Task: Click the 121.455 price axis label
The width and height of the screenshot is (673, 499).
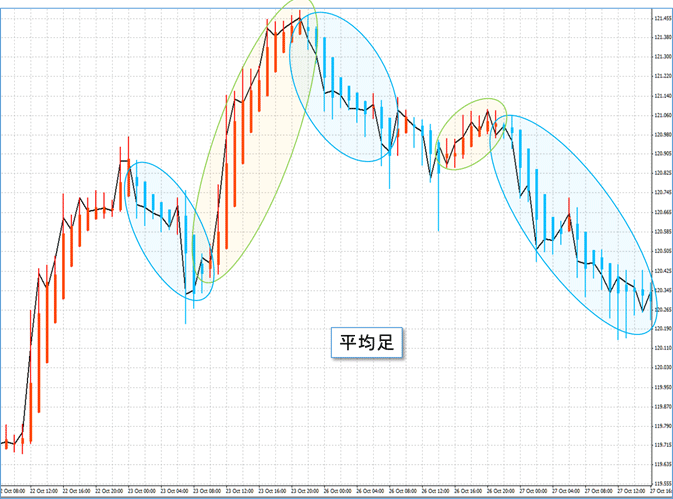Action: click(660, 18)
